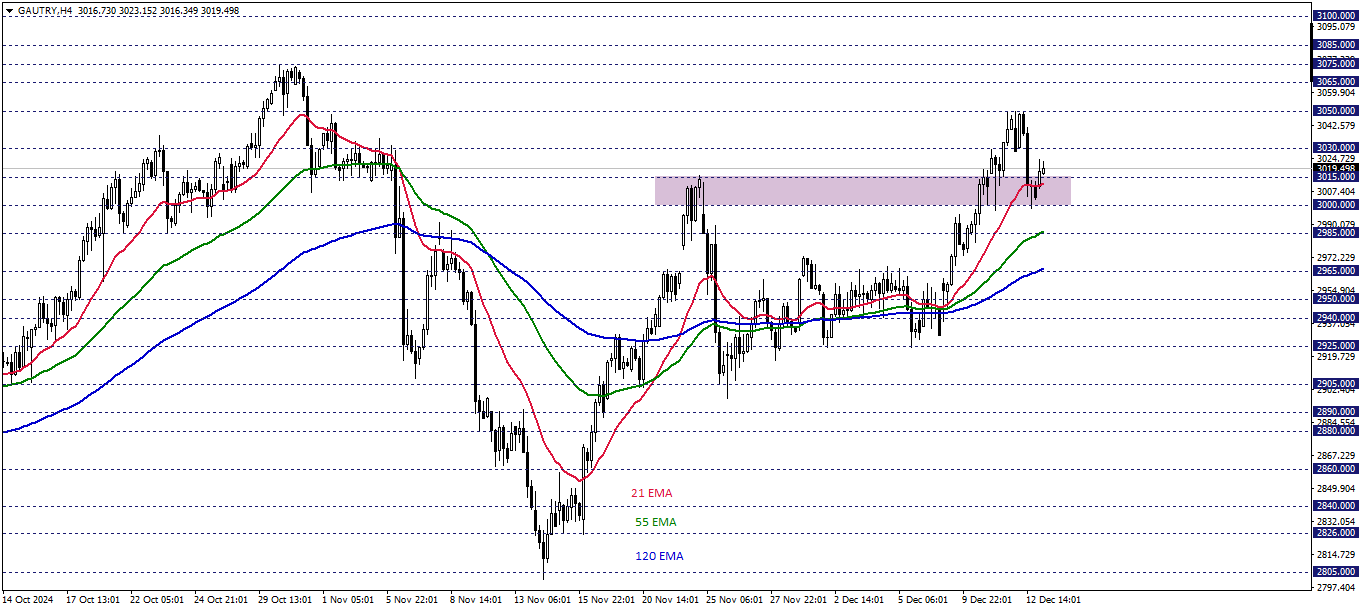Click the 22 Oct 05:01 time label
This screenshot has height=611, width=1362.
[156, 600]
